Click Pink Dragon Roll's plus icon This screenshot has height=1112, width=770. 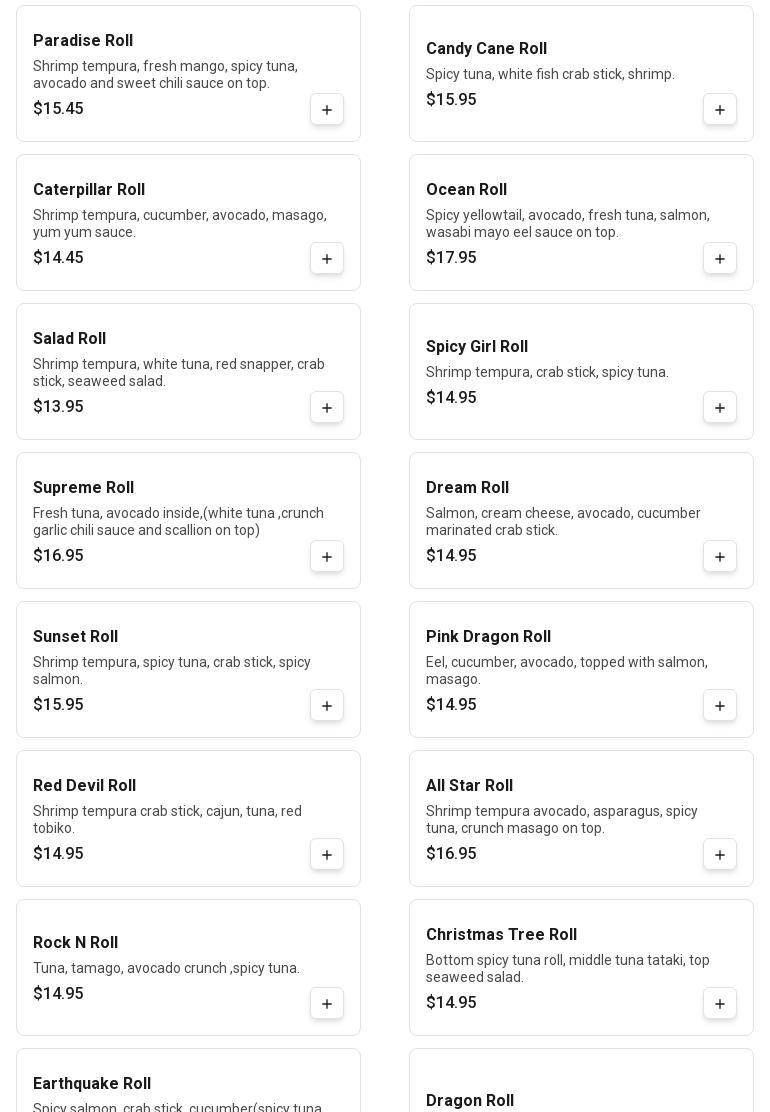coord(720,705)
